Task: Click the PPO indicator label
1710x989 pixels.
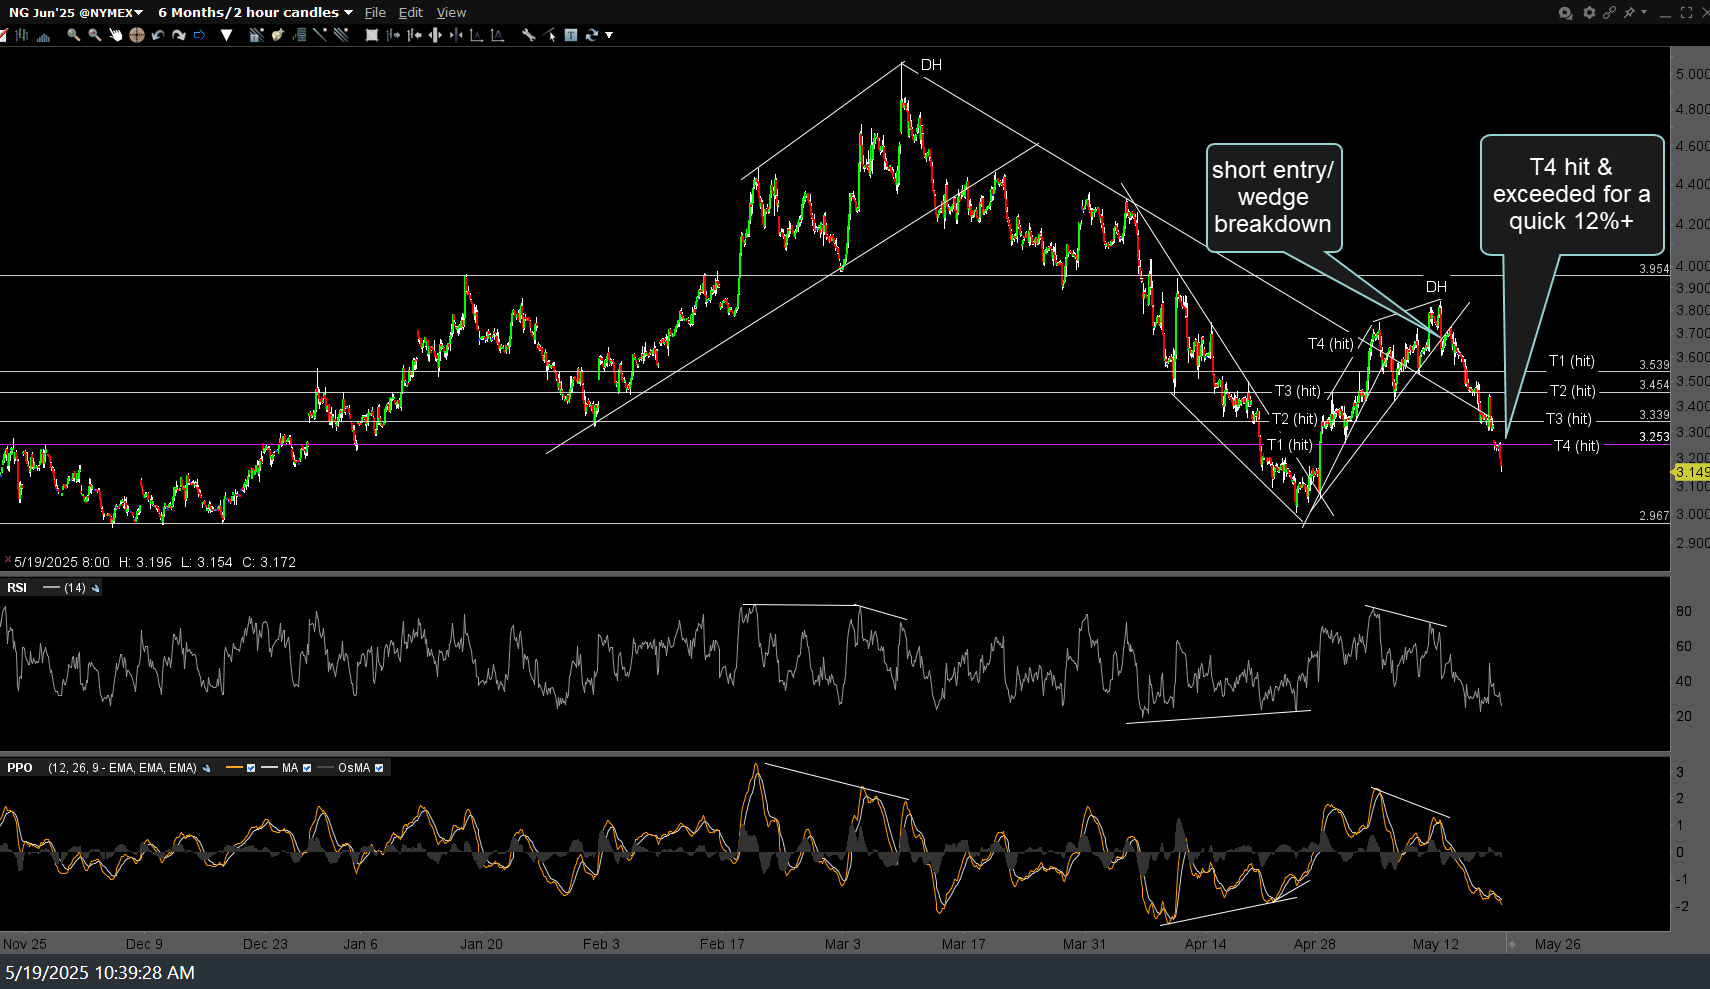Action: 20,768
